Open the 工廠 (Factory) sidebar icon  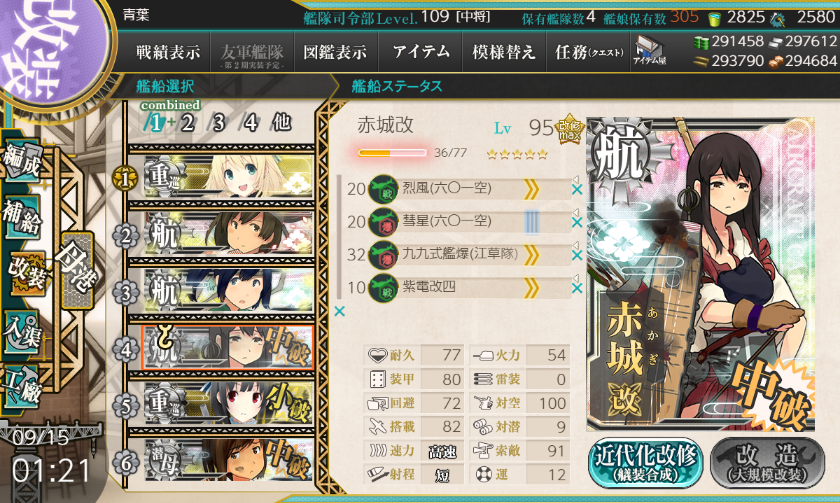coord(22,387)
